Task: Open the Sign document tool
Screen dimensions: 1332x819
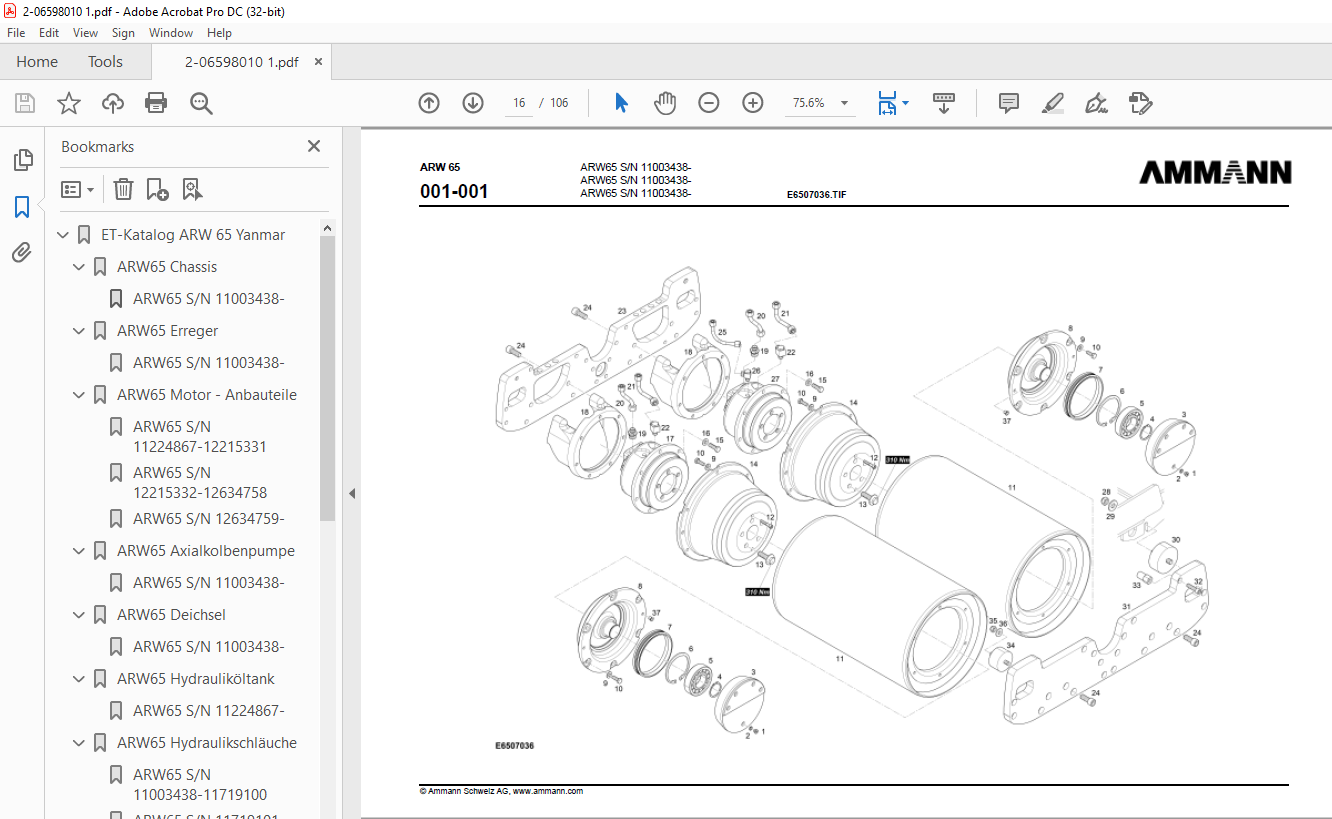Action: click(1096, 103)
